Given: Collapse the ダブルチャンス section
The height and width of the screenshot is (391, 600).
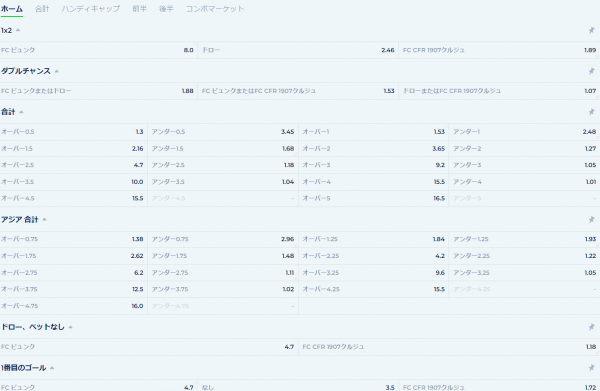Looking at the screenshot, I should [57, 71].
